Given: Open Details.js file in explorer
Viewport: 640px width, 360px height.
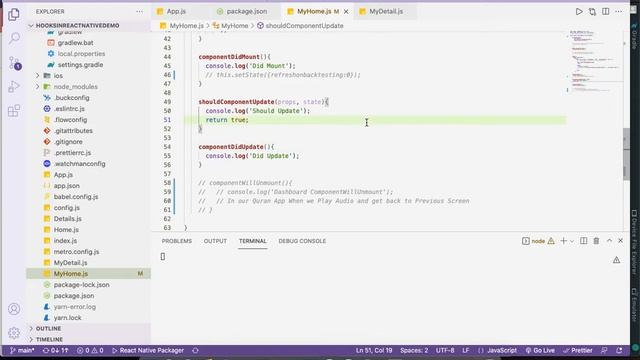Looking at the screenshot, I should (x=67, y=219).
